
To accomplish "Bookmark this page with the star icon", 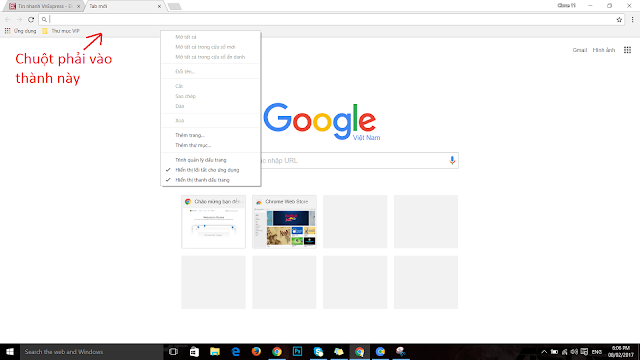I will (619, 19).
